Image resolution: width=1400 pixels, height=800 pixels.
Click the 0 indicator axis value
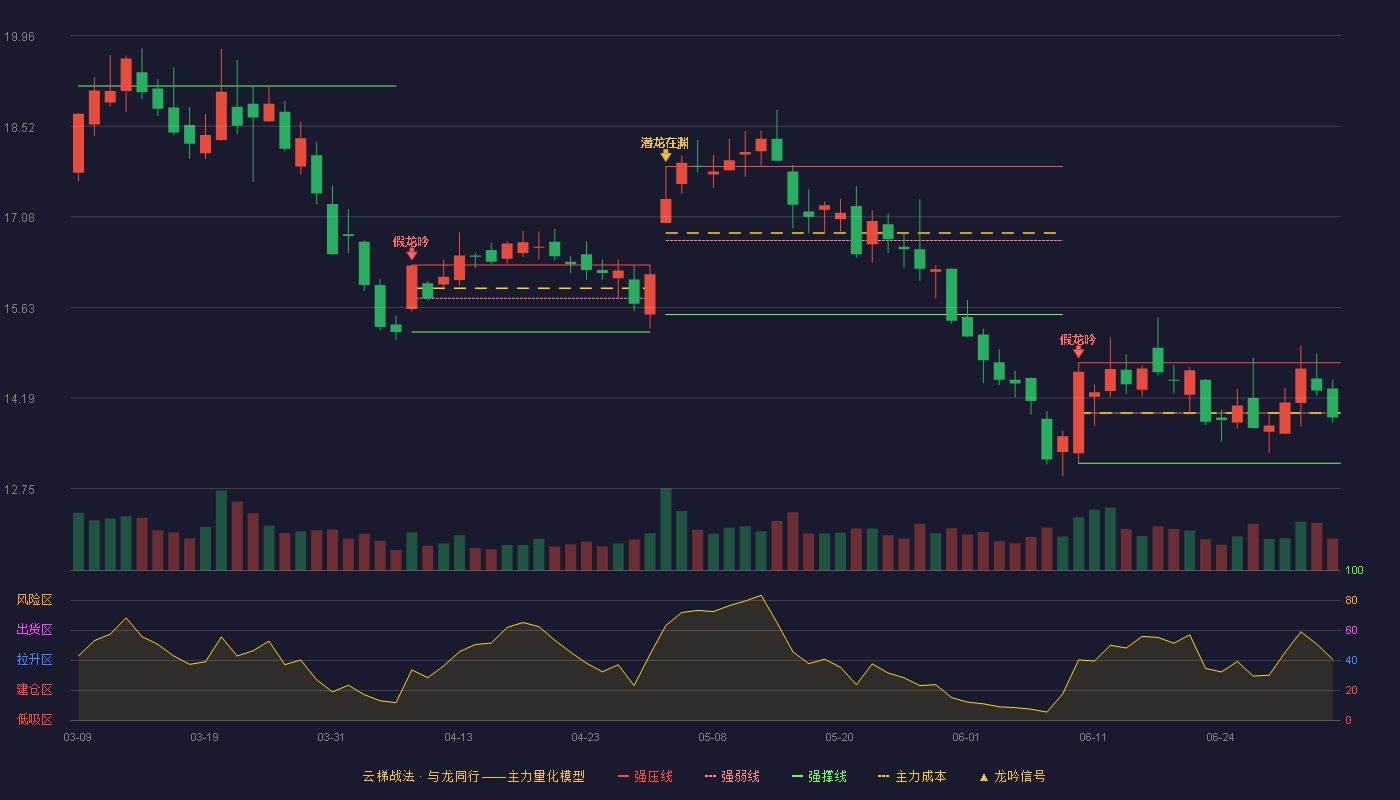1348,720
